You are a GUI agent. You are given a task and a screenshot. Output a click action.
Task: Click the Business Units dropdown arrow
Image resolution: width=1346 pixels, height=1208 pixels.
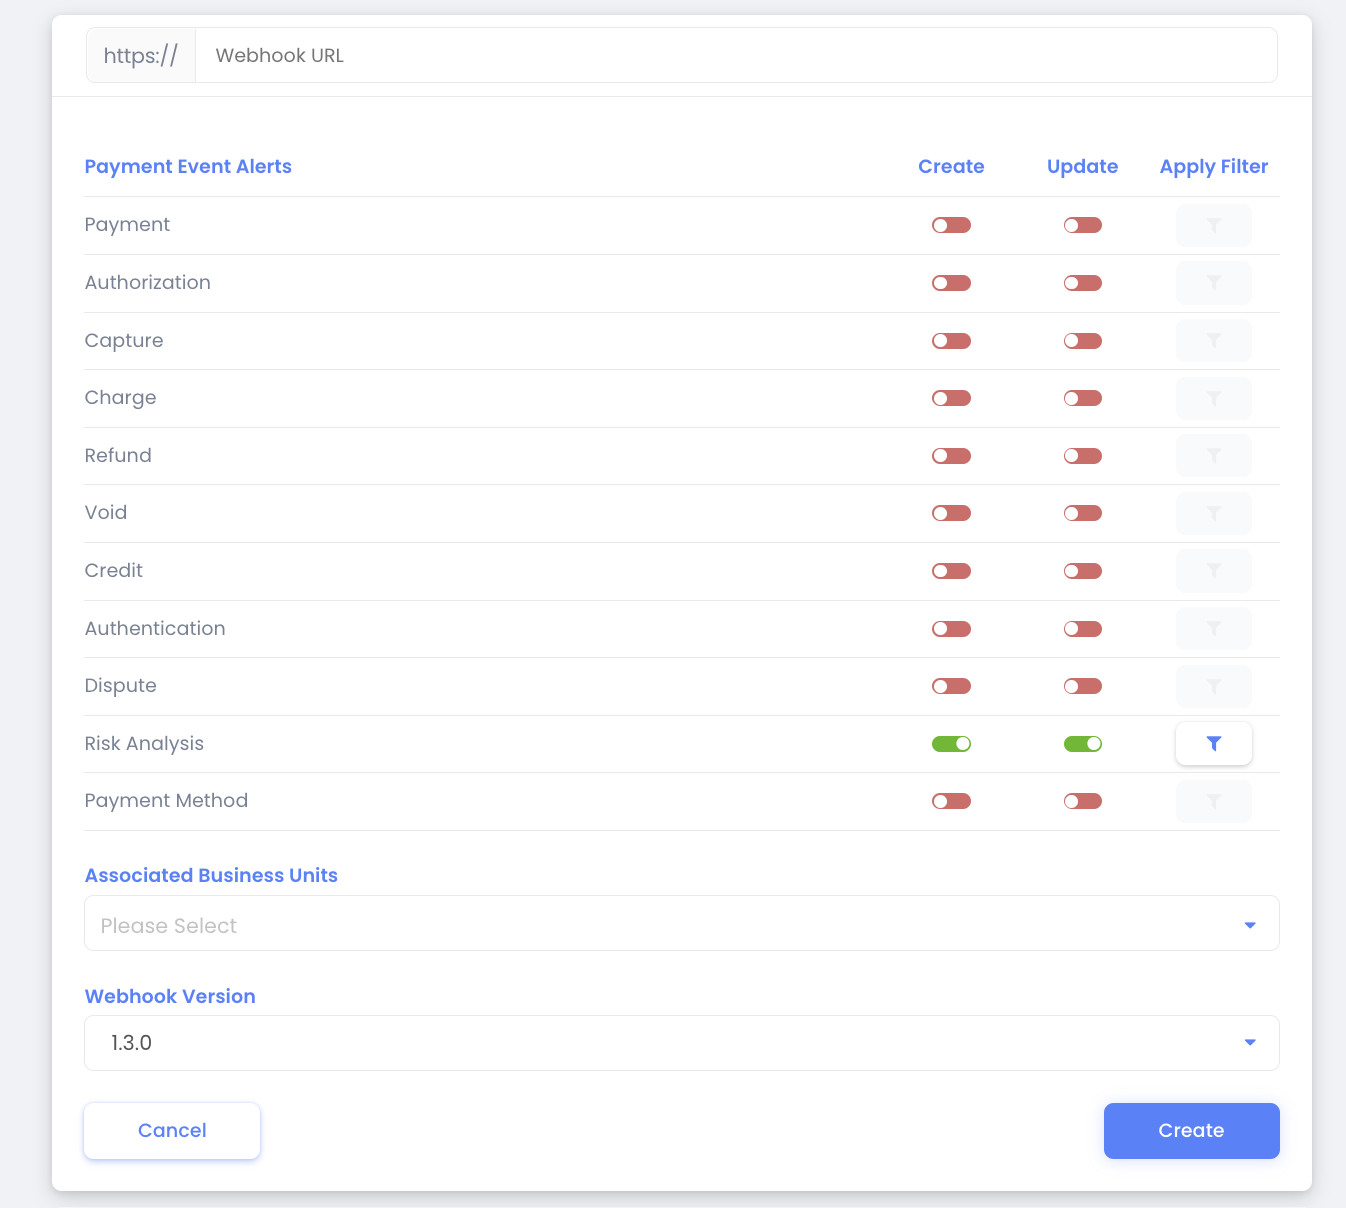[1250, 925]
